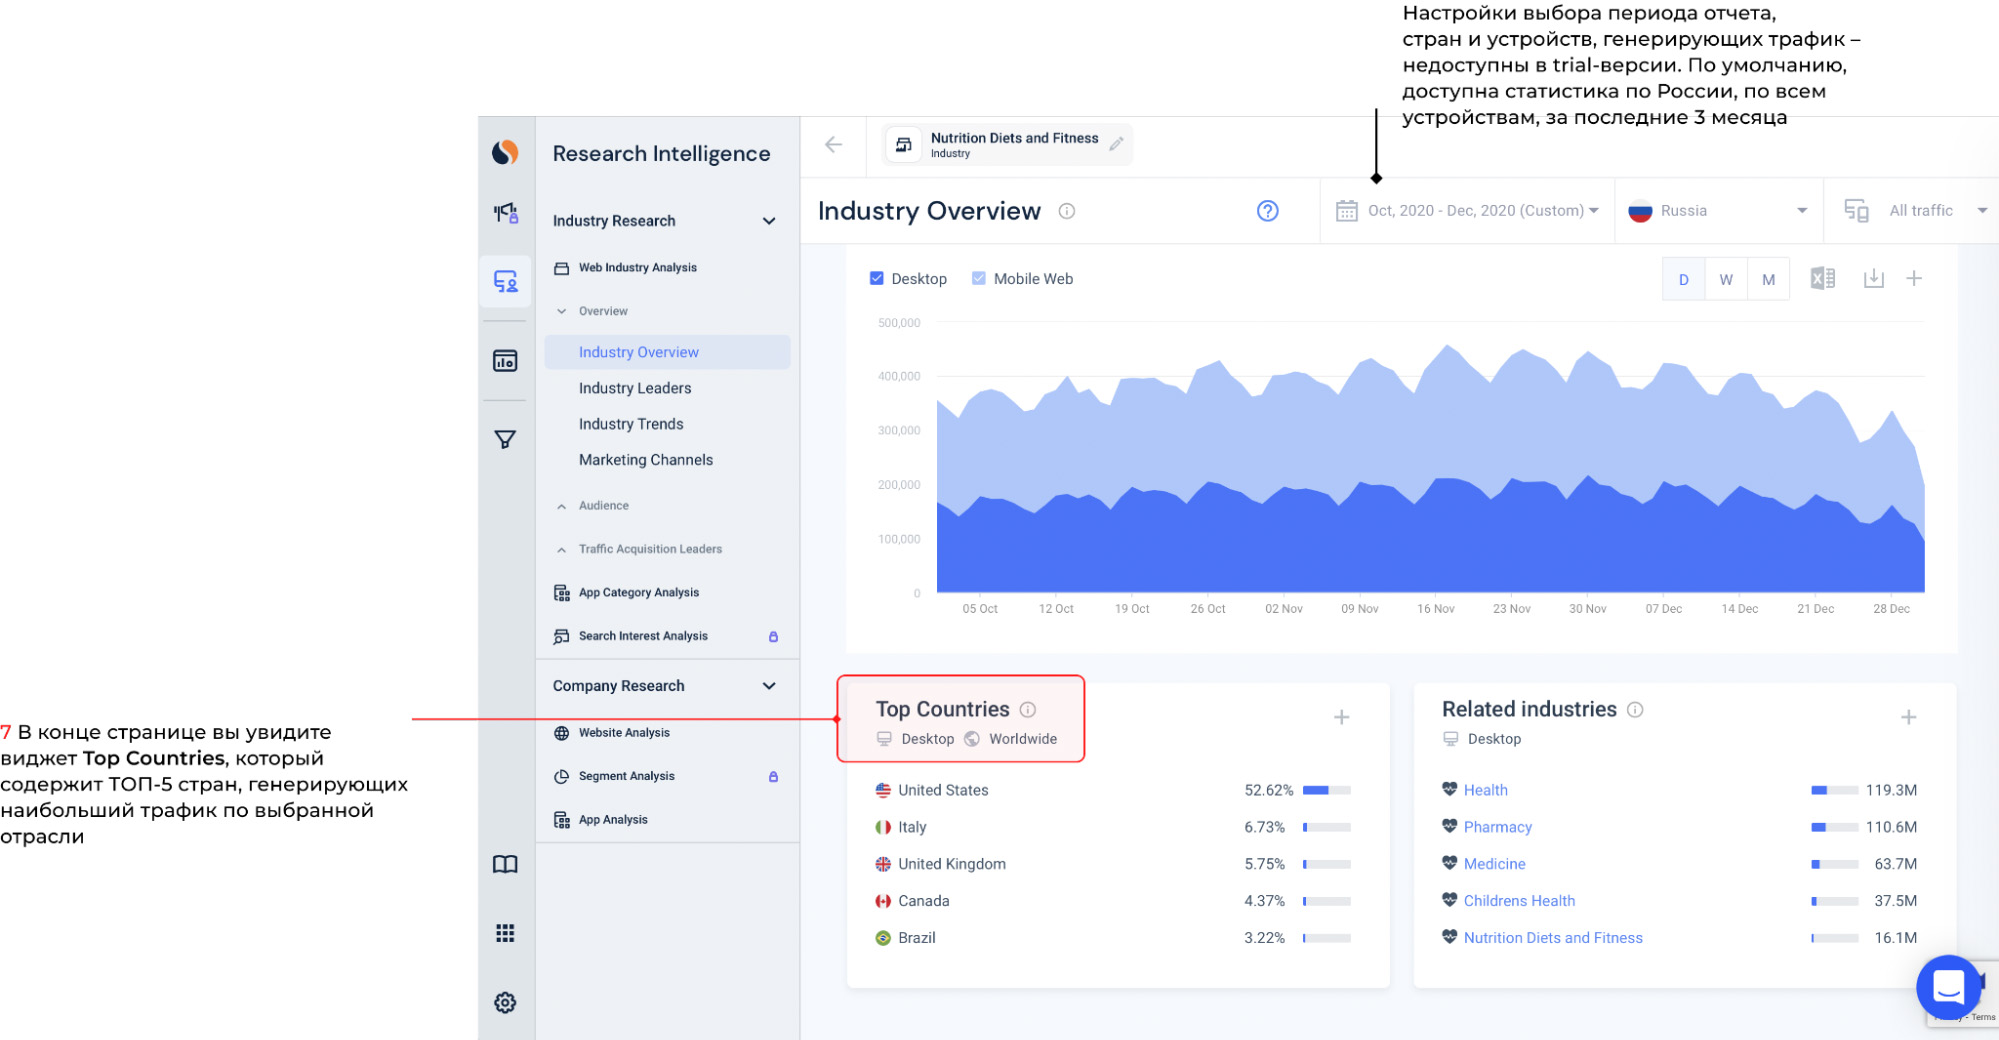Switch chart to weekly granularity W

coord(1726,279)
